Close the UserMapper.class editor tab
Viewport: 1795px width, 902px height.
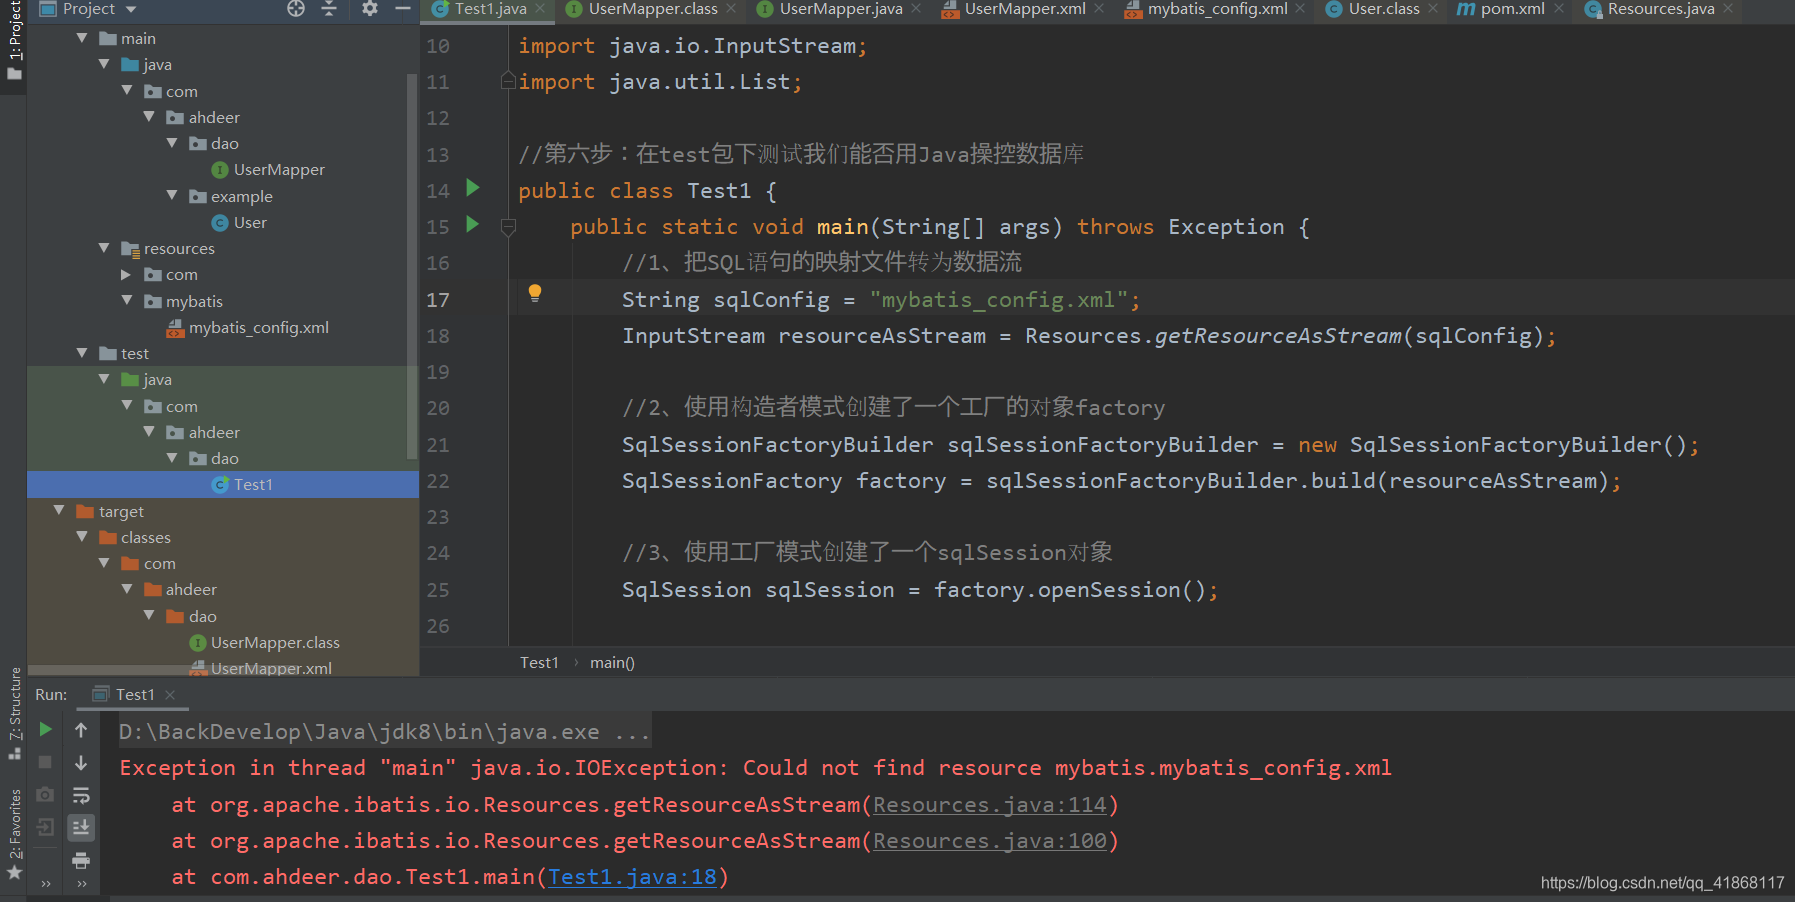pyautogui.click(x=732, y=9)
